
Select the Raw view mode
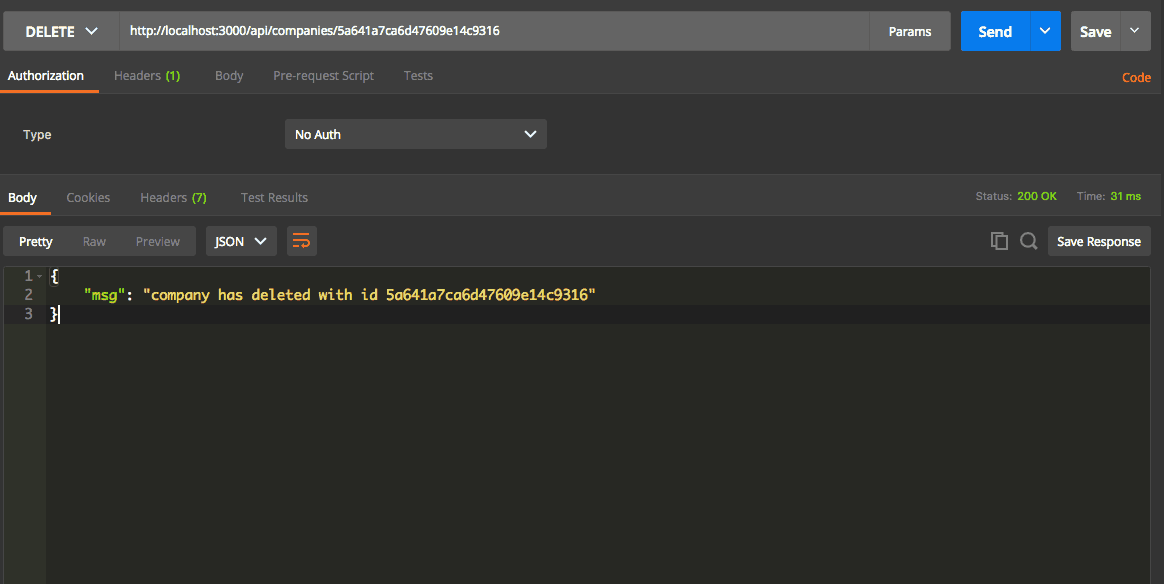click(94, 241)
